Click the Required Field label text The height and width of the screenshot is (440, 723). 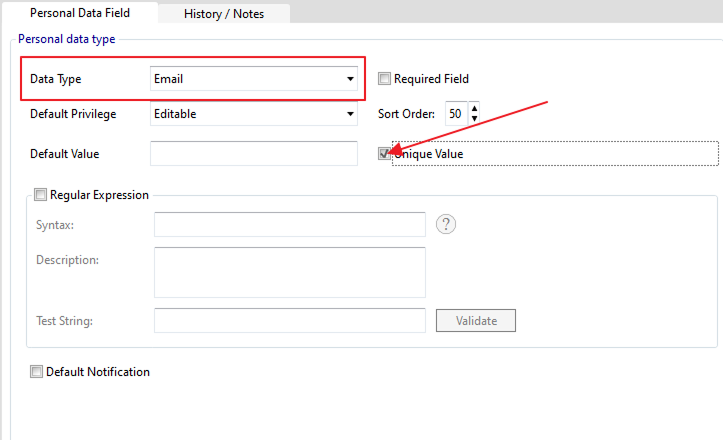431,79
